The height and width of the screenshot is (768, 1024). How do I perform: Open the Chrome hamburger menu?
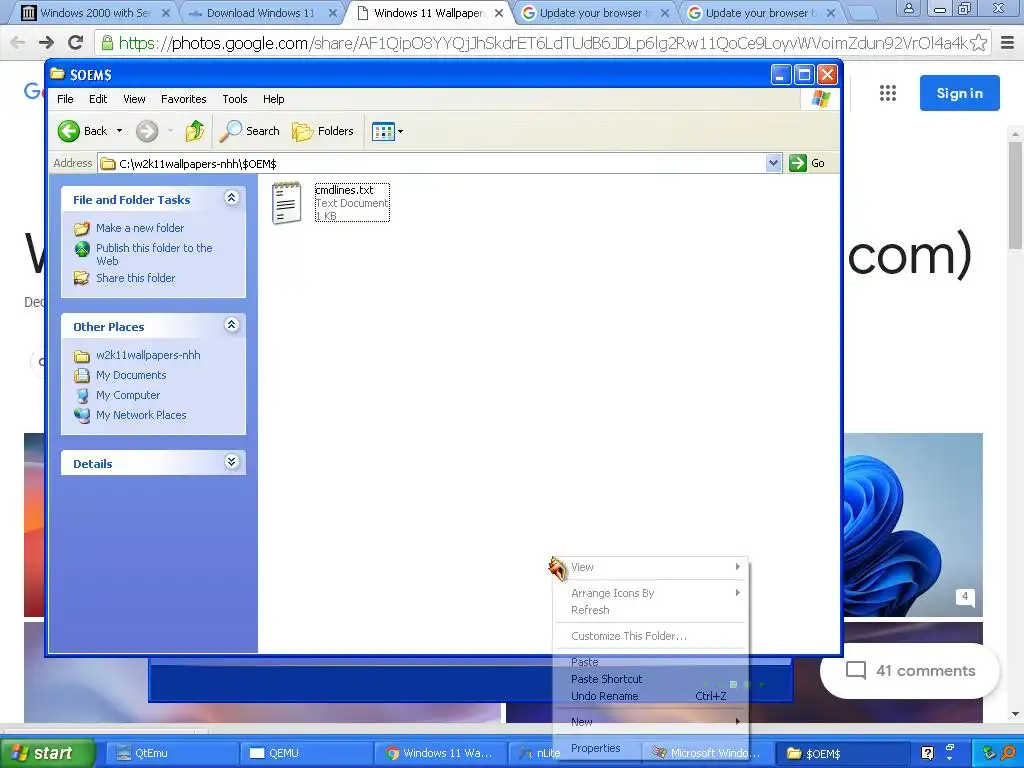tap(1008, 43)
